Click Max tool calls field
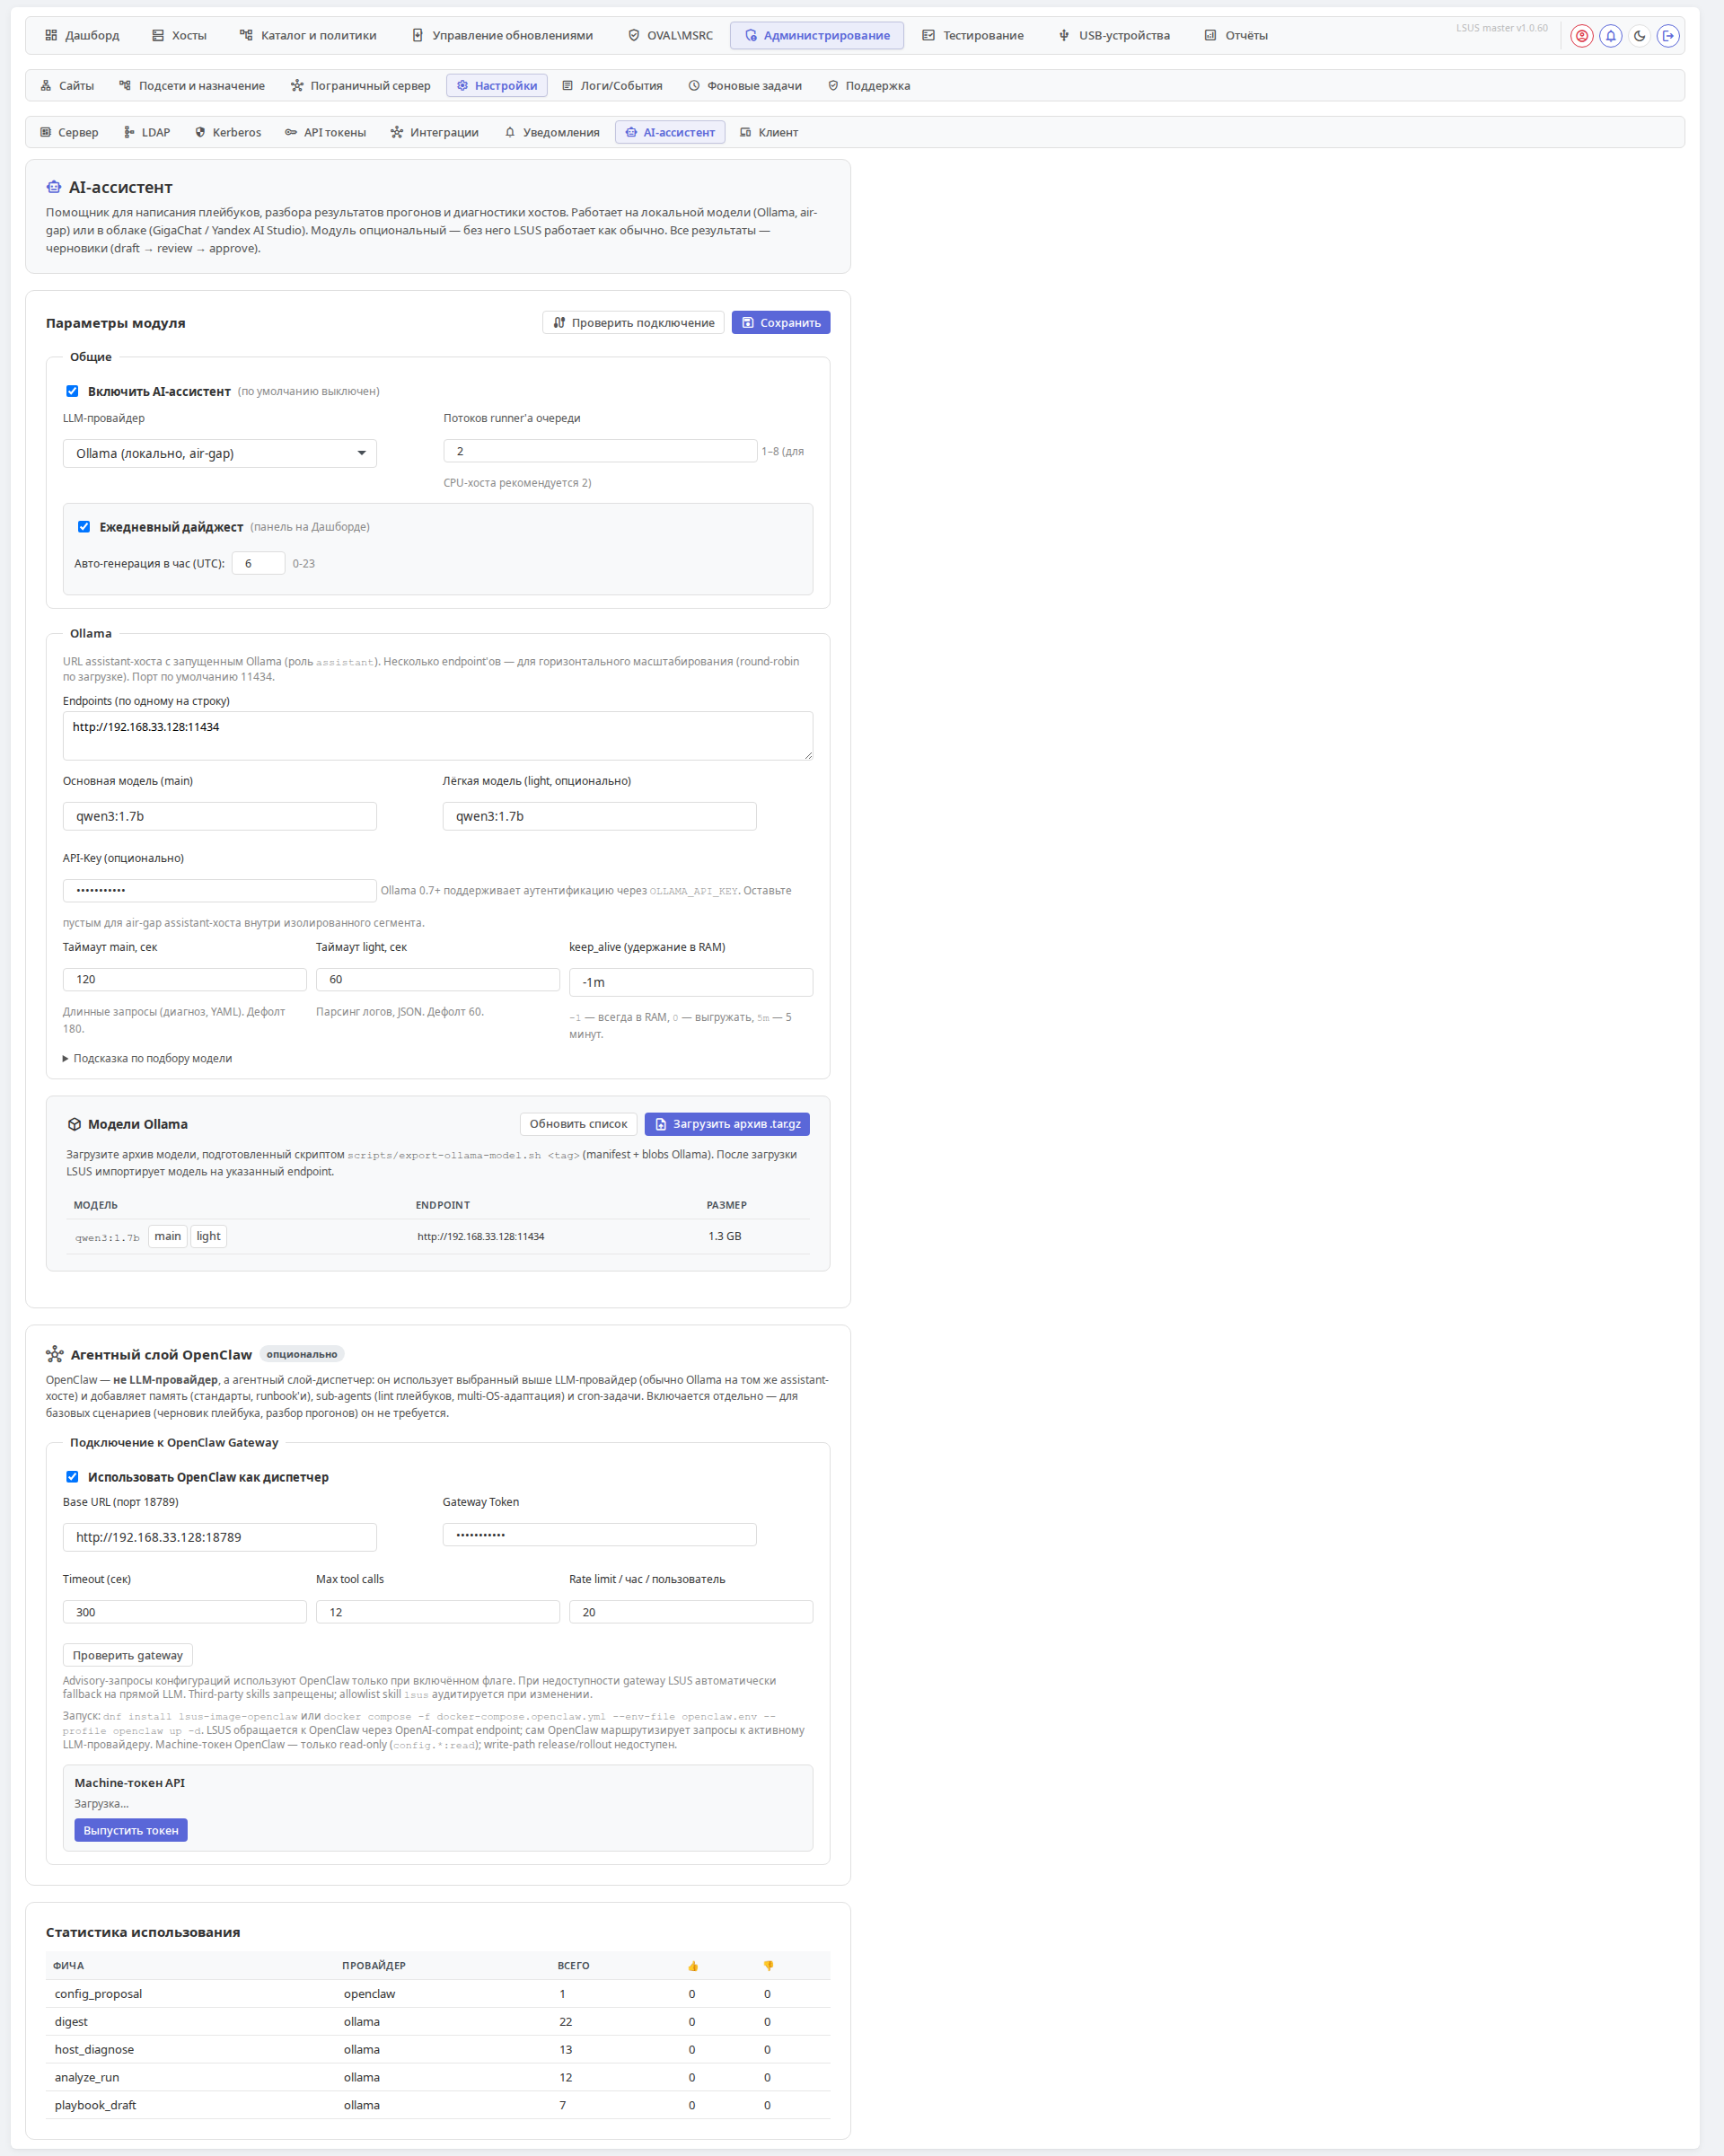The height and width of the screenshot is (2156, 1724). [x=438, y=1612]
